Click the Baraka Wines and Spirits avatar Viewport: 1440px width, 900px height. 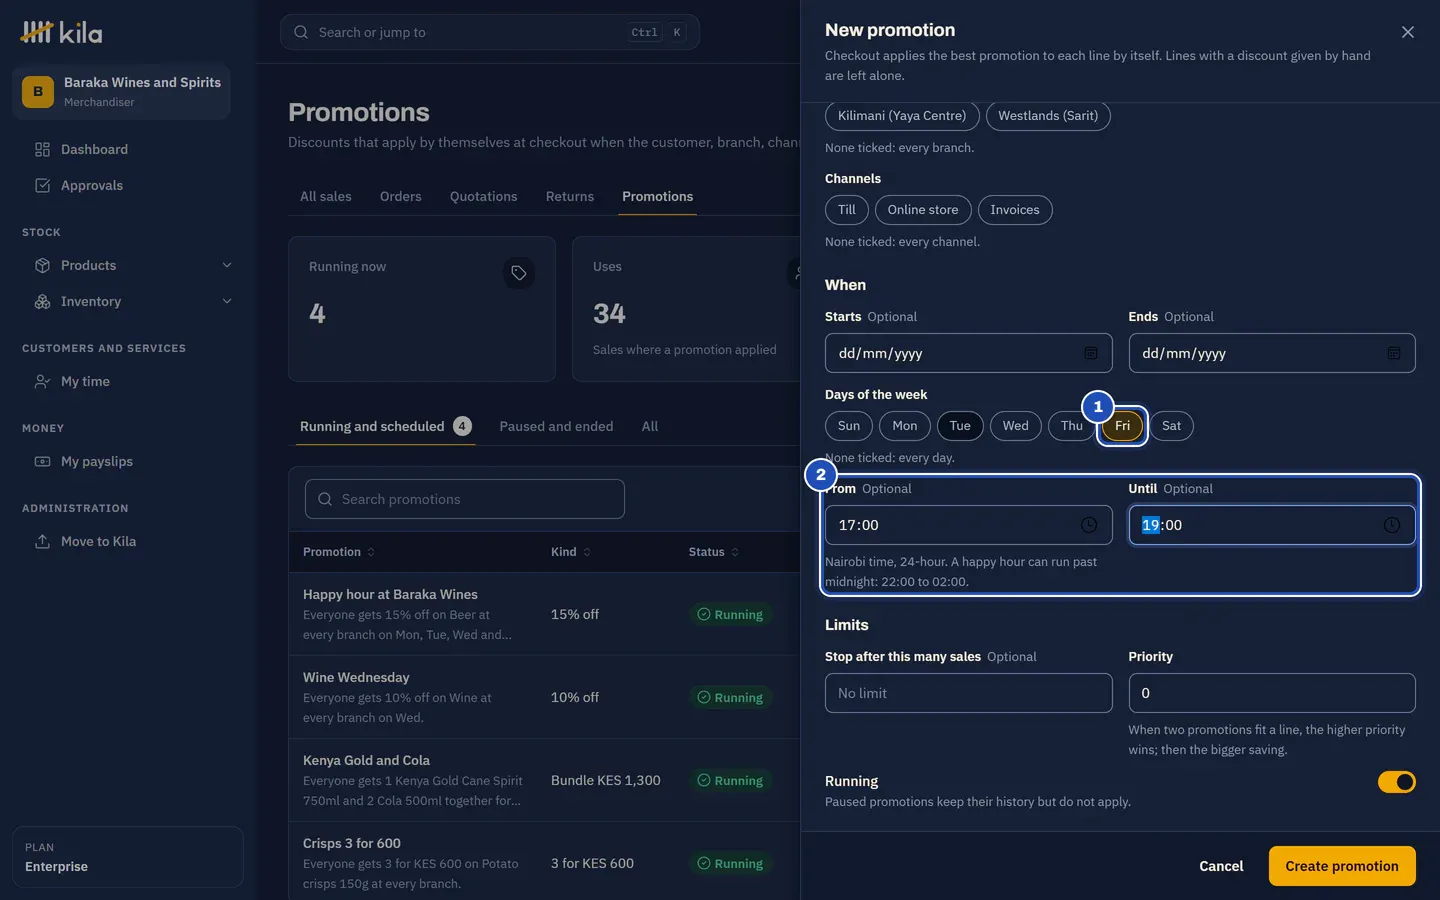tap(38, 91)
